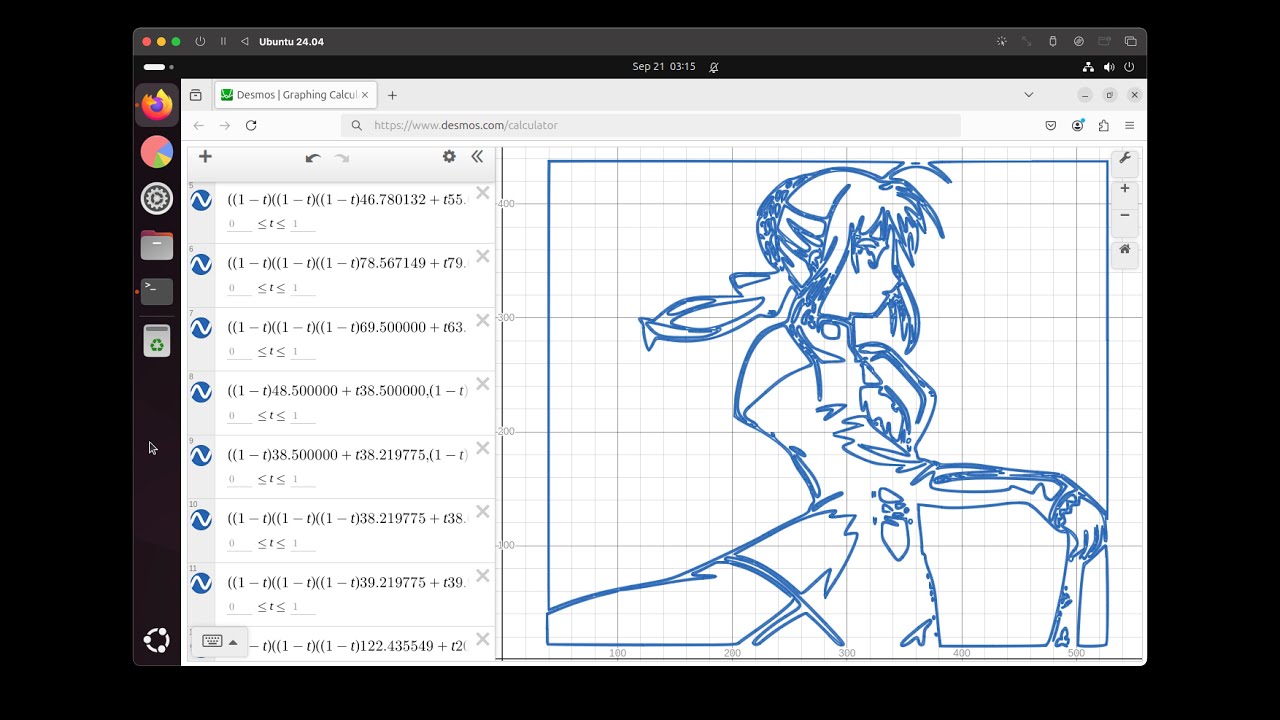The image size is (1280, 720).
Task: Open Ubuntu Show Applications launcher
Action: pyautogui.click(x=157, y=640)
